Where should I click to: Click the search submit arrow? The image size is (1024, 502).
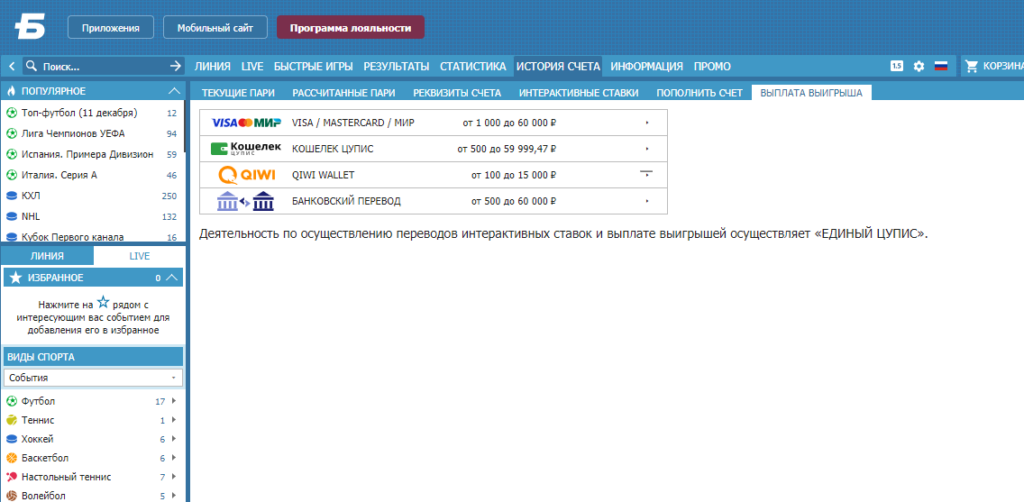pyautogui.click(x=175, y=66)
